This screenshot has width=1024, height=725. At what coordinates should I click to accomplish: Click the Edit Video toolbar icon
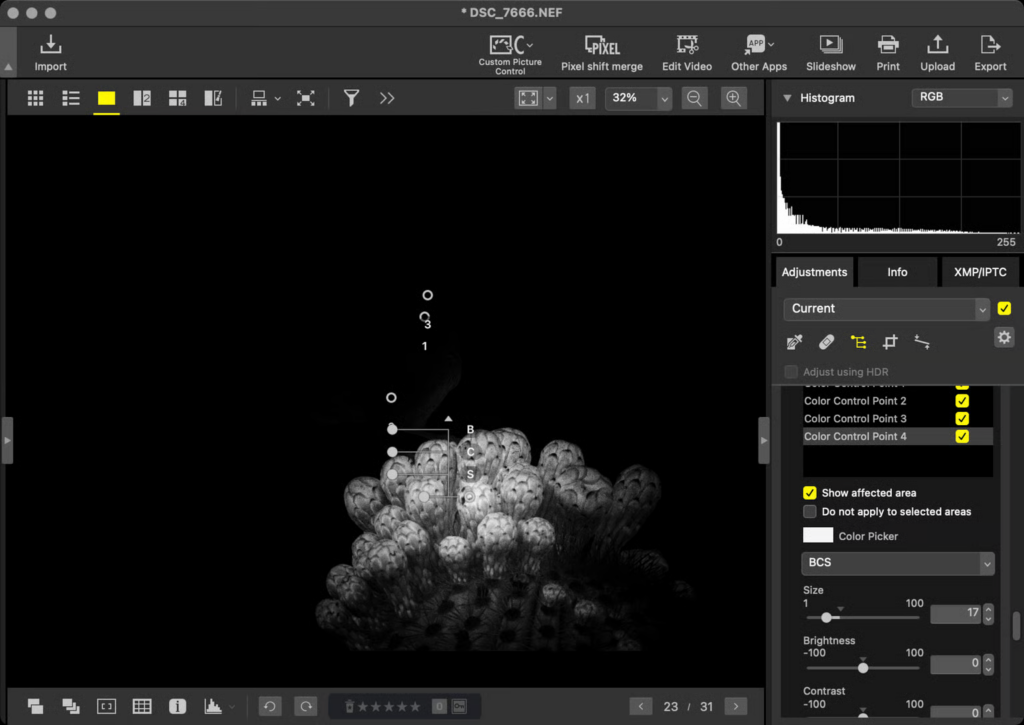pos(687,52)
